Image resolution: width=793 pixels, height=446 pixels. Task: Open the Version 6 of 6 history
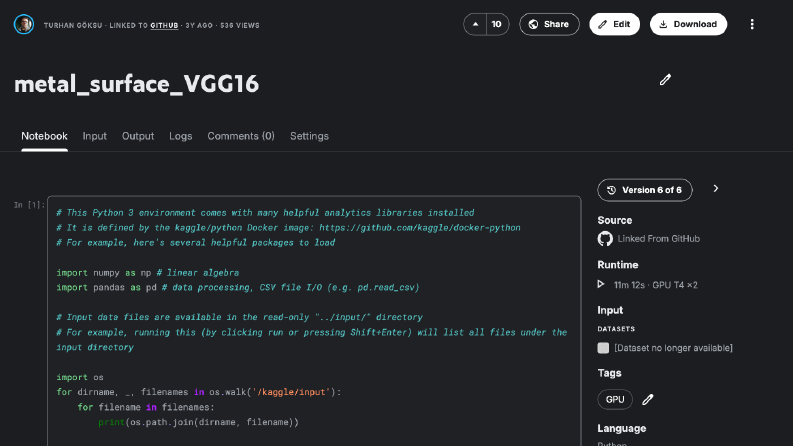point(645,190)
